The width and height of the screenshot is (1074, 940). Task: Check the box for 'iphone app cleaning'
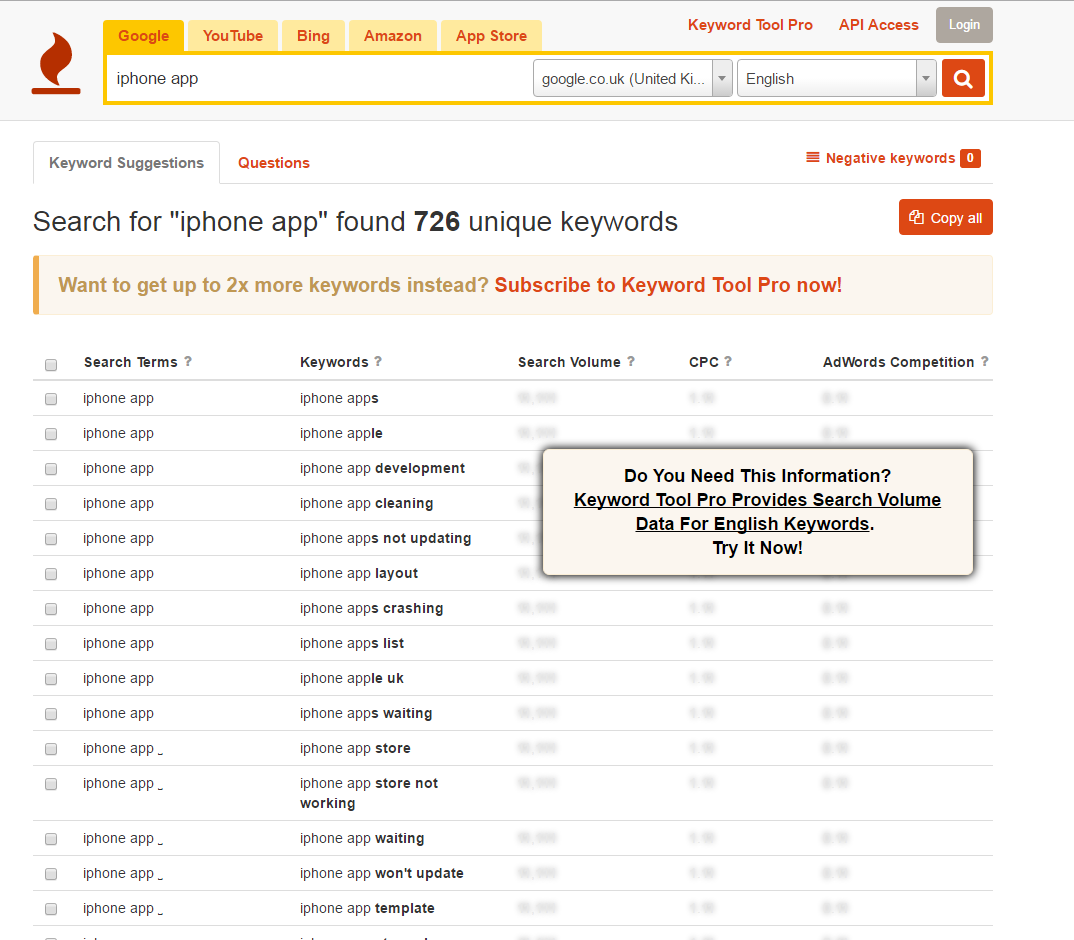pos(51,504)
